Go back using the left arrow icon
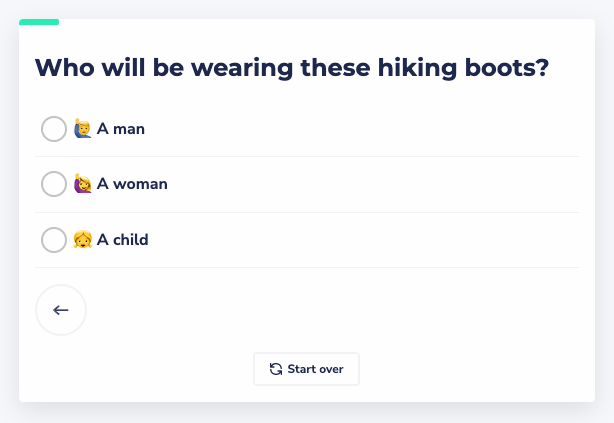 point(61,310)
